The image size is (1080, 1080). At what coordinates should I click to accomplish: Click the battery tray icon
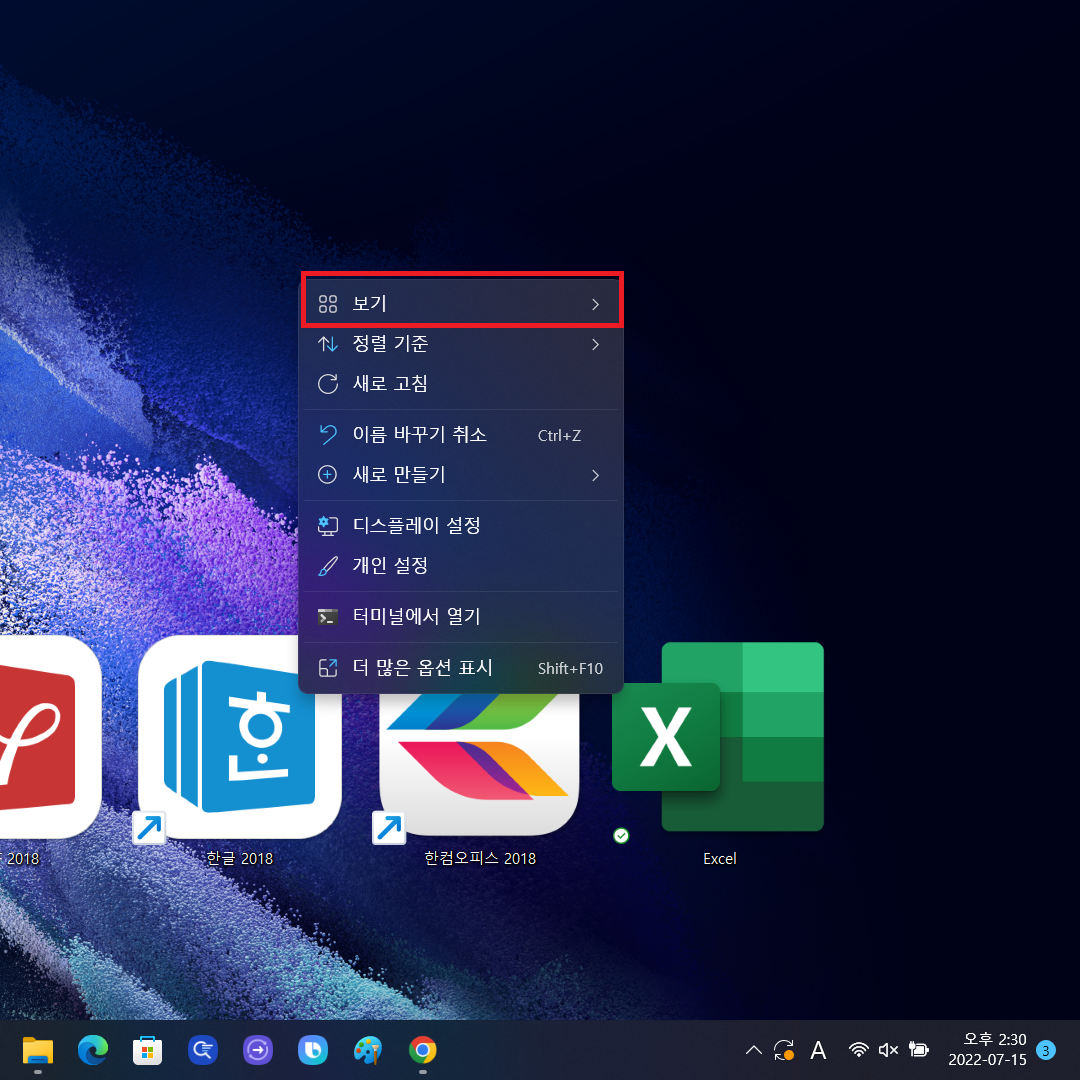point(919,1050)
